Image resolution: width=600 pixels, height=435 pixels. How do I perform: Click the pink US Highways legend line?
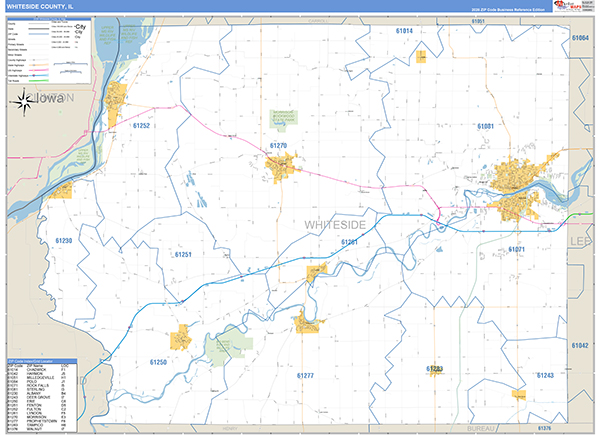pyautogui.click(x=38, y=70)
